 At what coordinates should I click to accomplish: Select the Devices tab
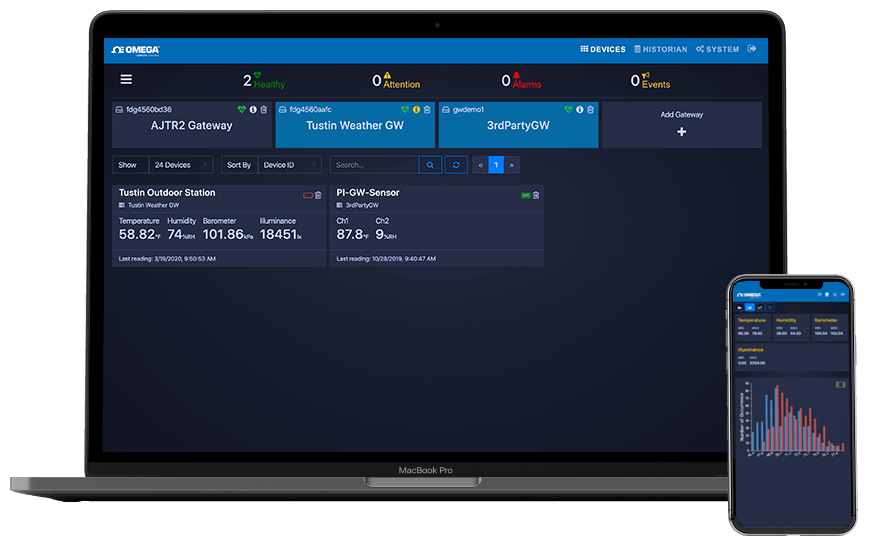(x=603, y=49)
